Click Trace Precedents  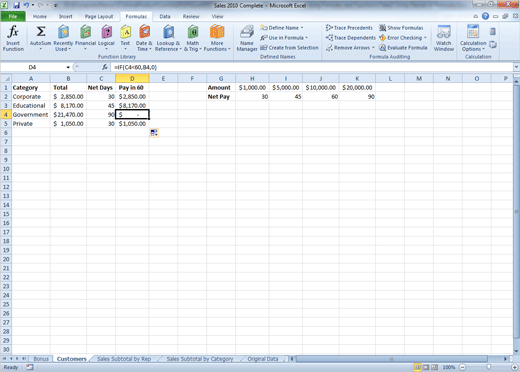click(x=349, y=28)
